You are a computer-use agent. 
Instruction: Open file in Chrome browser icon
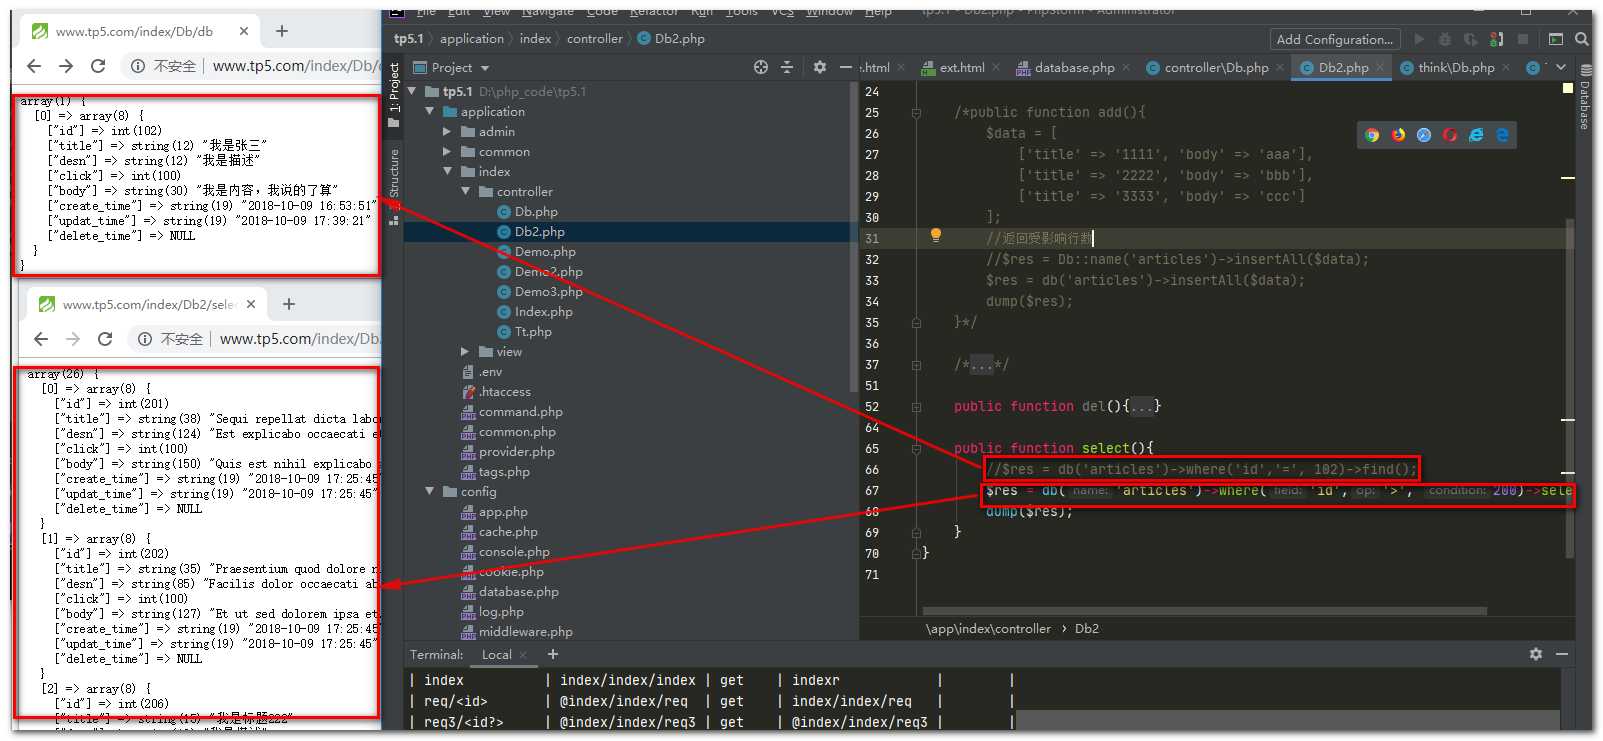[1372, 135]
